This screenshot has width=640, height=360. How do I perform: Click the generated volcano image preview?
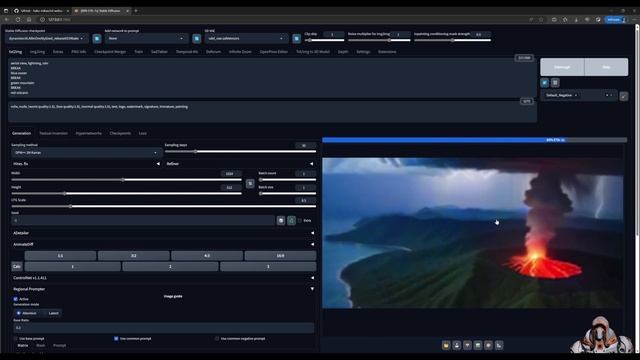click(x=473, y=233)
